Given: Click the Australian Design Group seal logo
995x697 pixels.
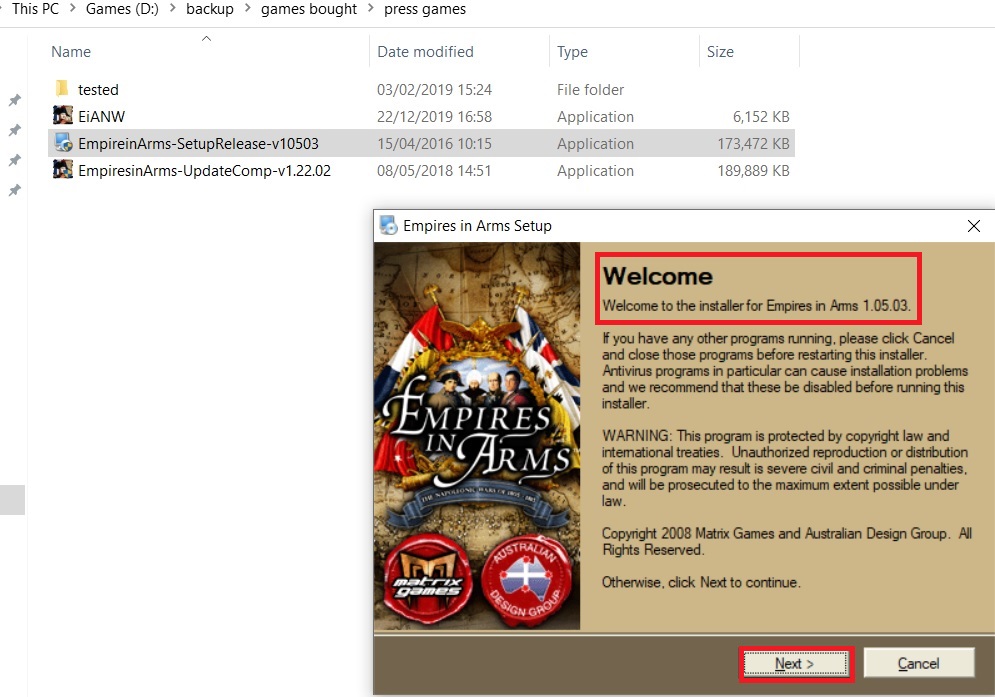Looking at the screenshot, I should (x=526, y=581).
